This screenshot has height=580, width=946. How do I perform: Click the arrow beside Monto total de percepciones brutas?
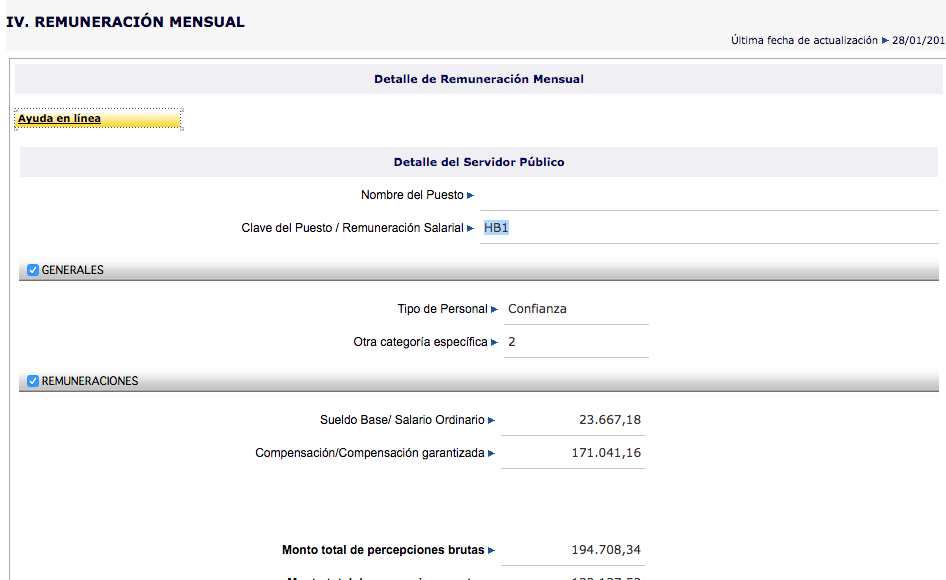tap(491, 550)
